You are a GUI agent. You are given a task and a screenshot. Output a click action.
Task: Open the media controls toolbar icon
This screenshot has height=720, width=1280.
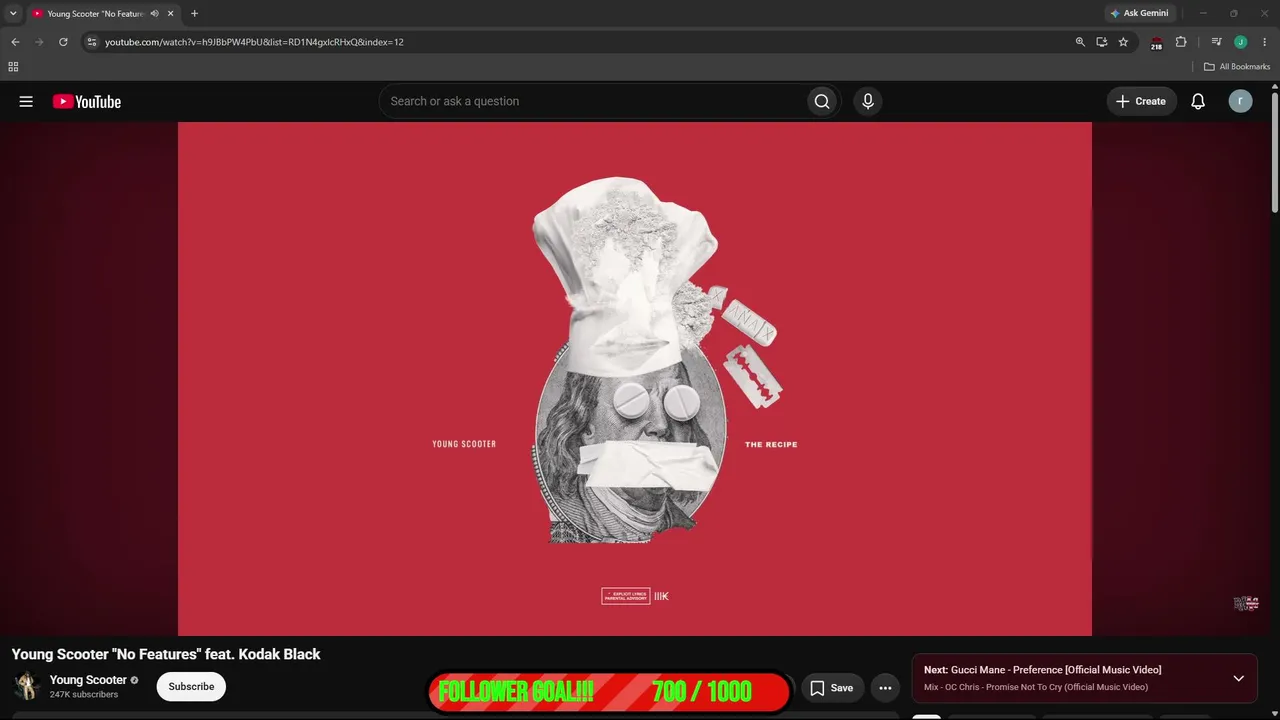[1216, 42]
